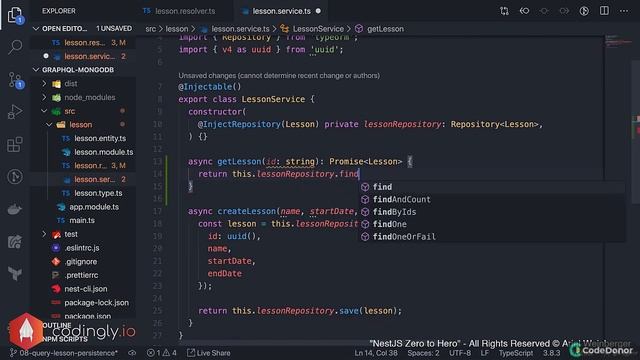The width and height of the screenshot is (640, 360).
Task: Click LF end-of-line setting
Action: [x=484, y=353]
